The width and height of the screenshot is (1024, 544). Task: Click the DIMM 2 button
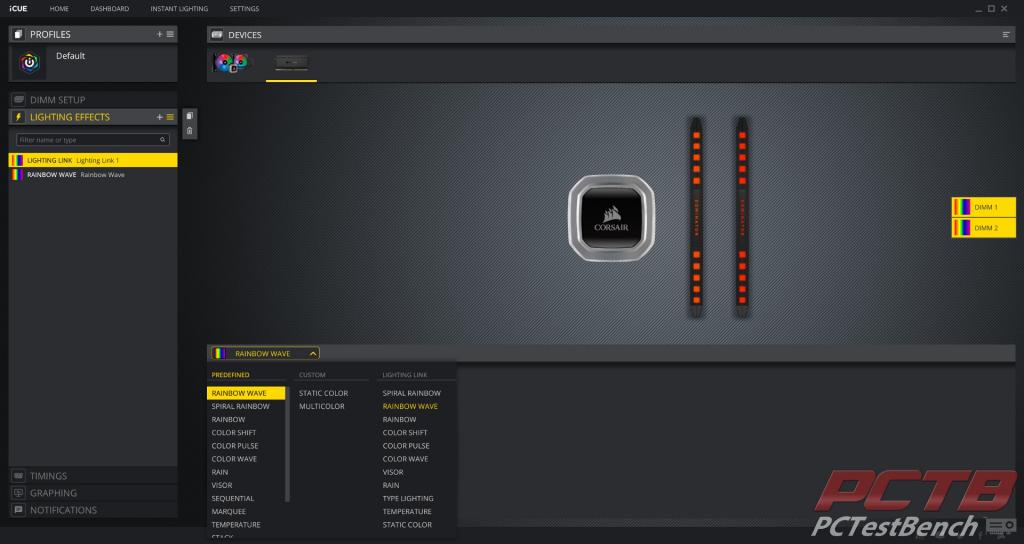pos(984,228)
